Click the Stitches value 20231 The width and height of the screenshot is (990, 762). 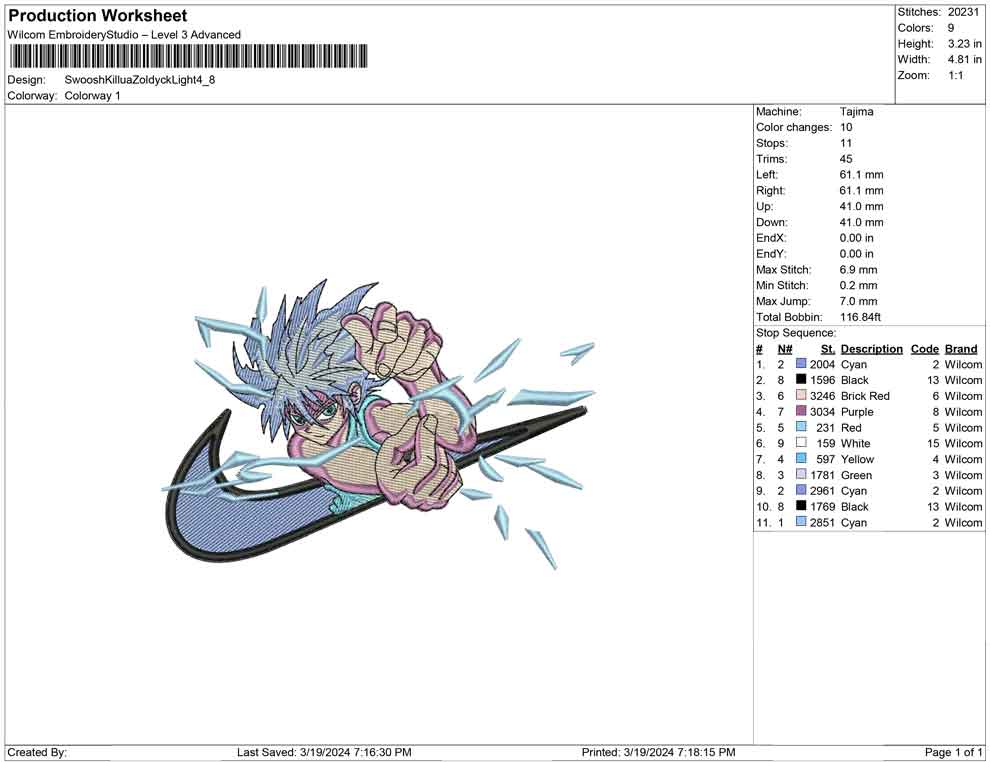click(x=964, y=12)
